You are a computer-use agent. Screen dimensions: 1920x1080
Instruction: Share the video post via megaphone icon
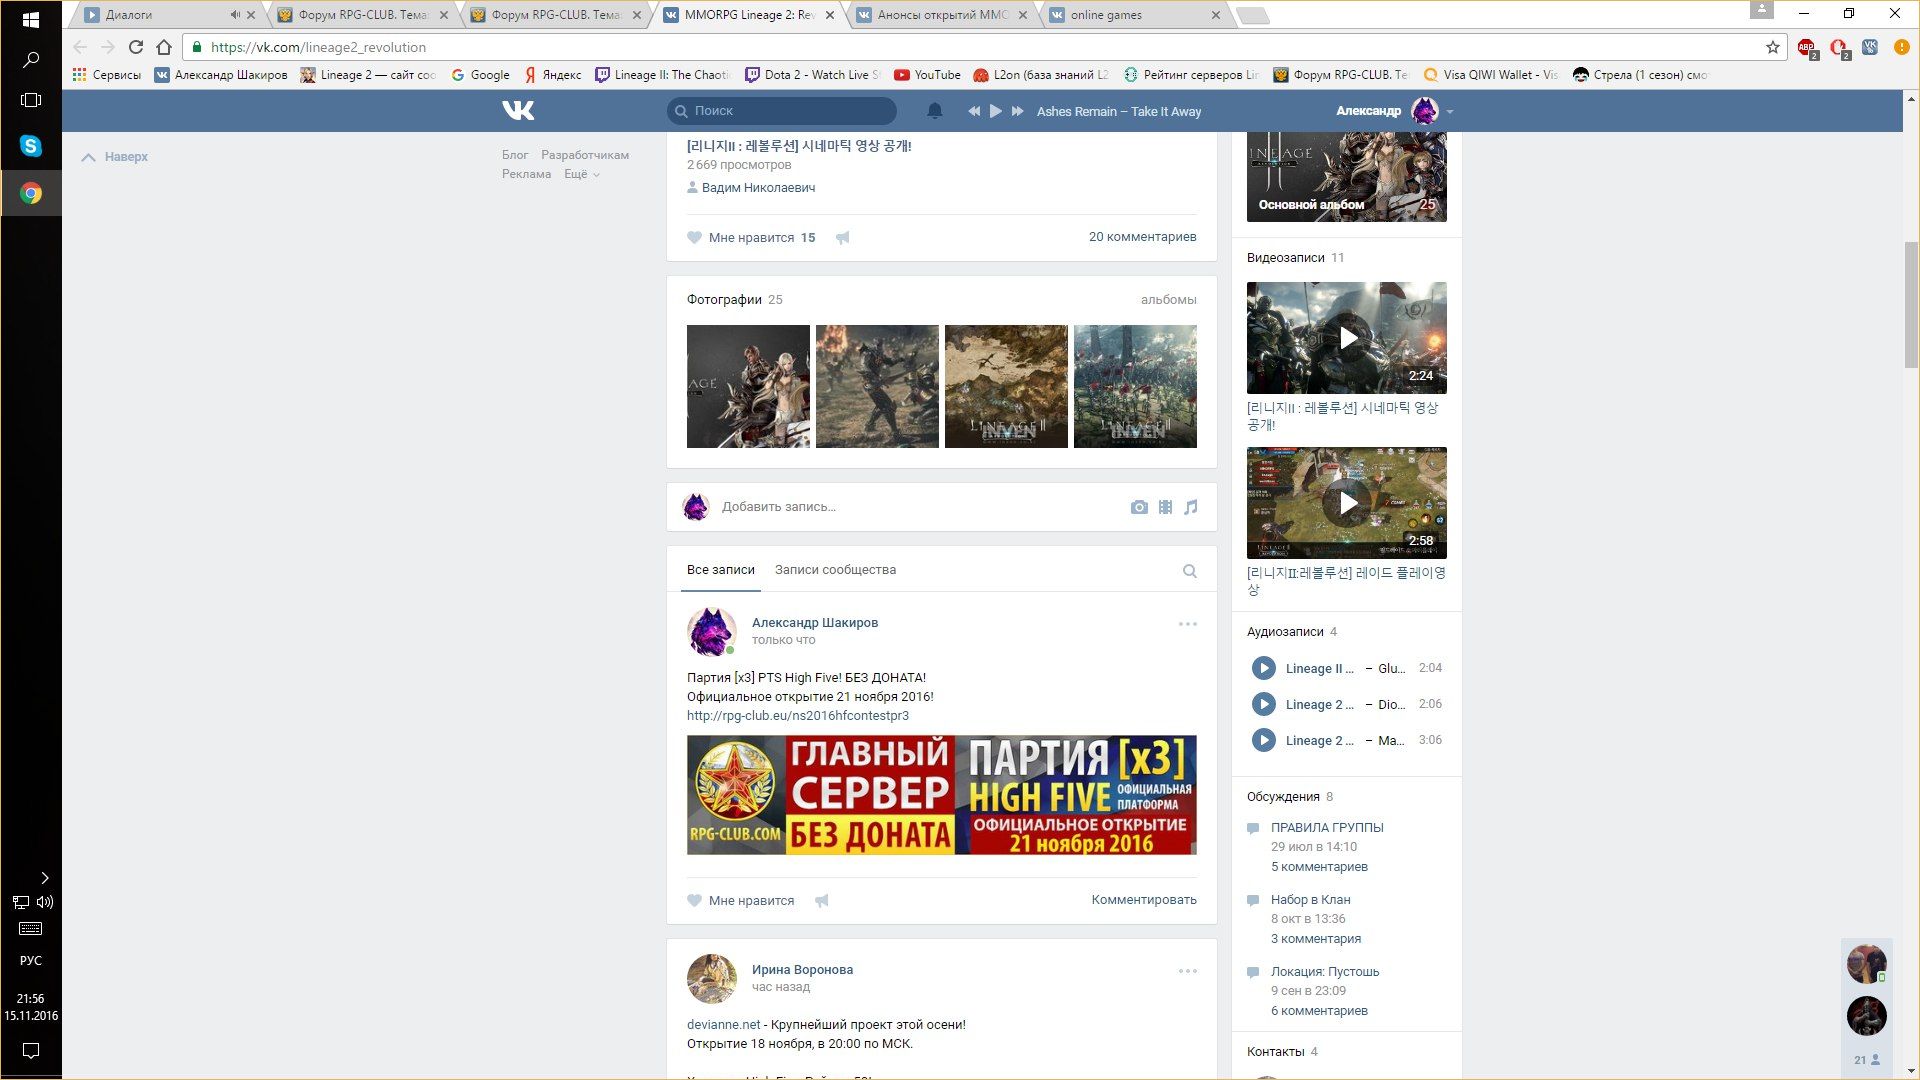pos(843,238)
